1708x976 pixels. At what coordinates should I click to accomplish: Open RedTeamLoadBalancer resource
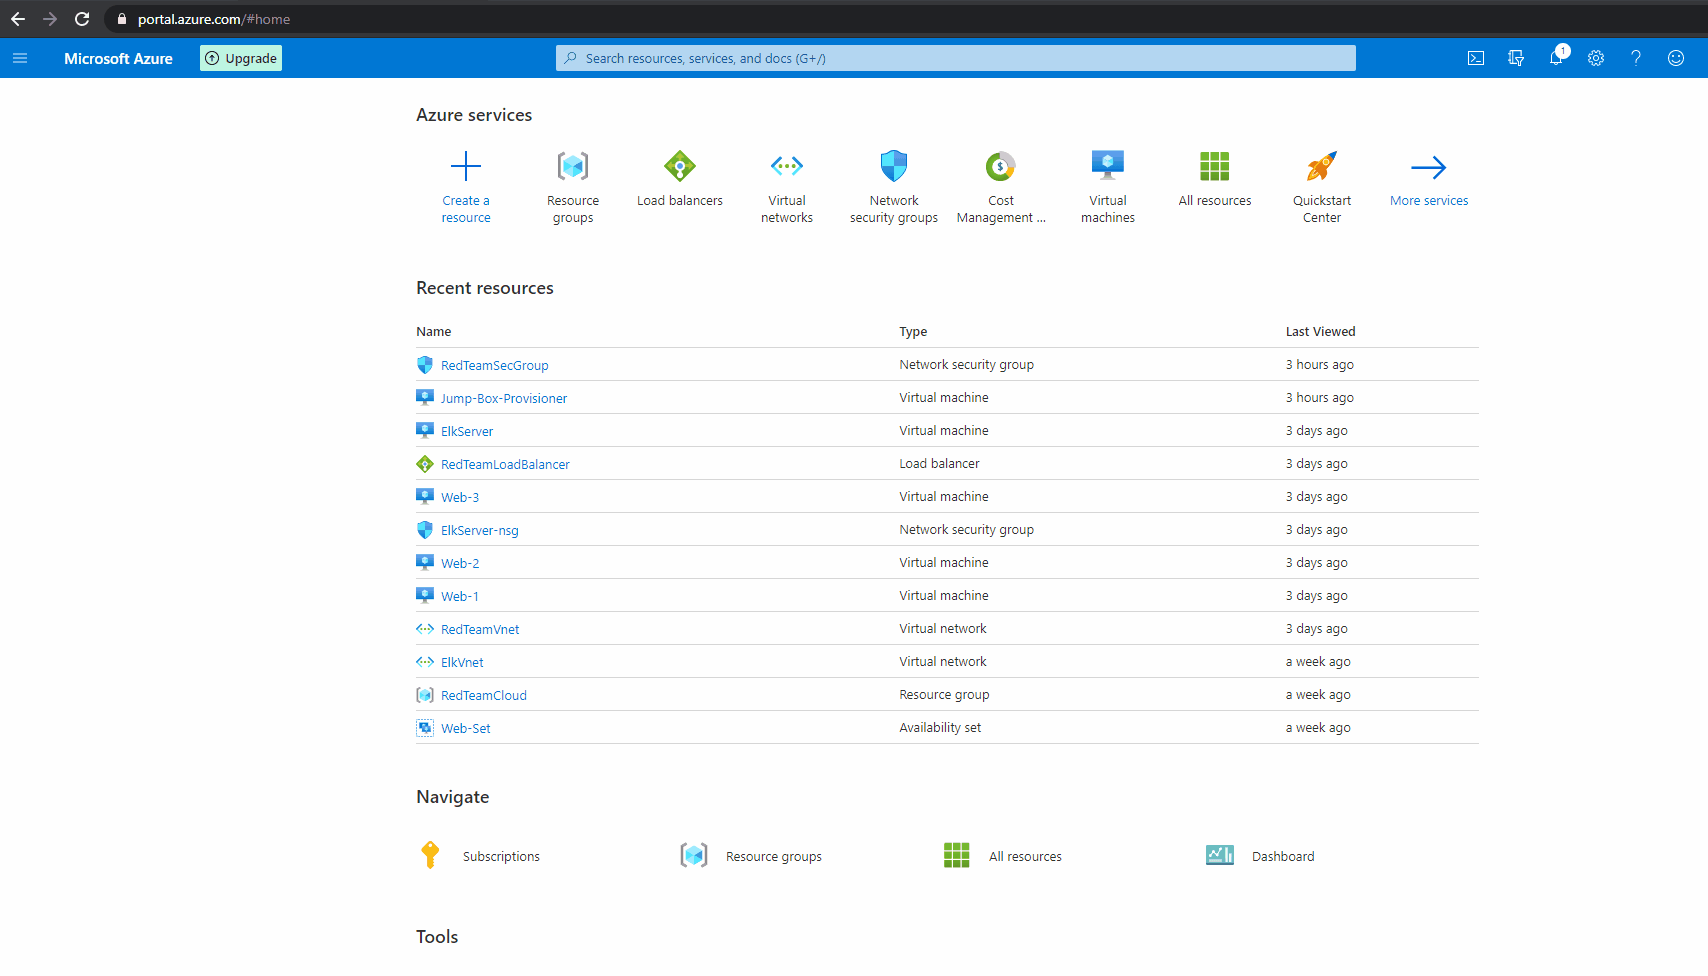click(x=505, y=464)
